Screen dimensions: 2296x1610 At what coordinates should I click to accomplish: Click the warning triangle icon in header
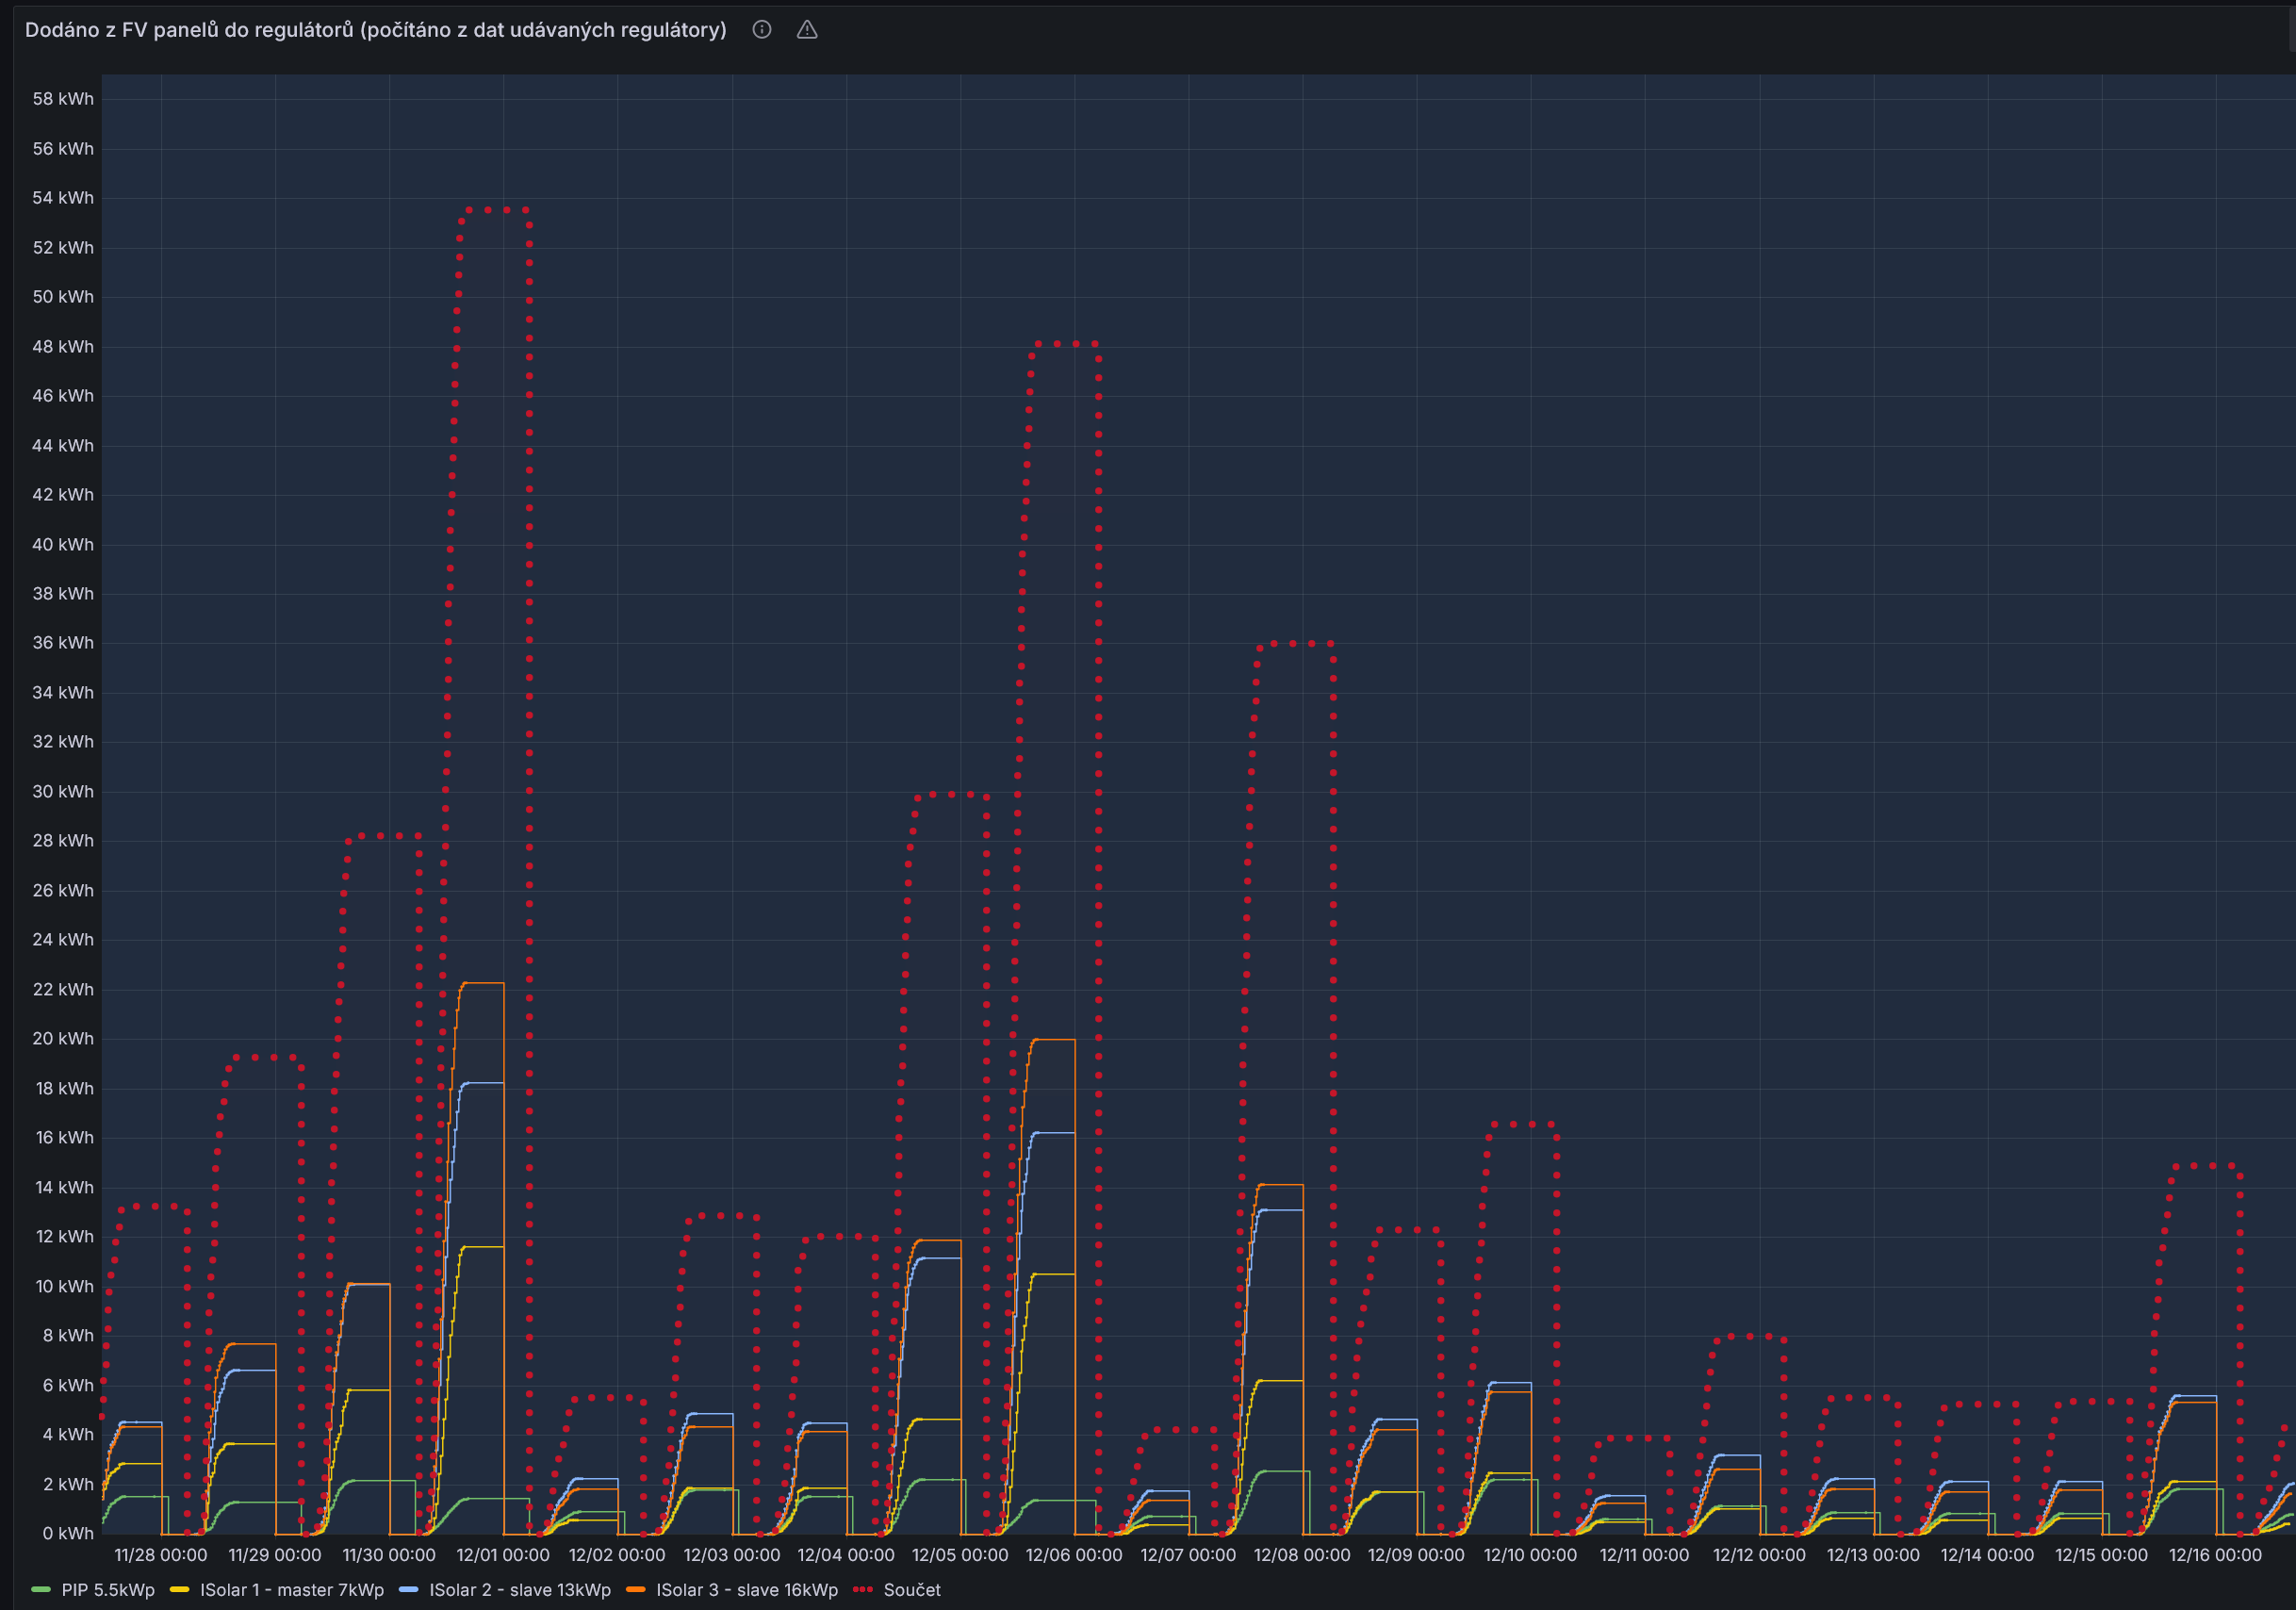point(807,30)
